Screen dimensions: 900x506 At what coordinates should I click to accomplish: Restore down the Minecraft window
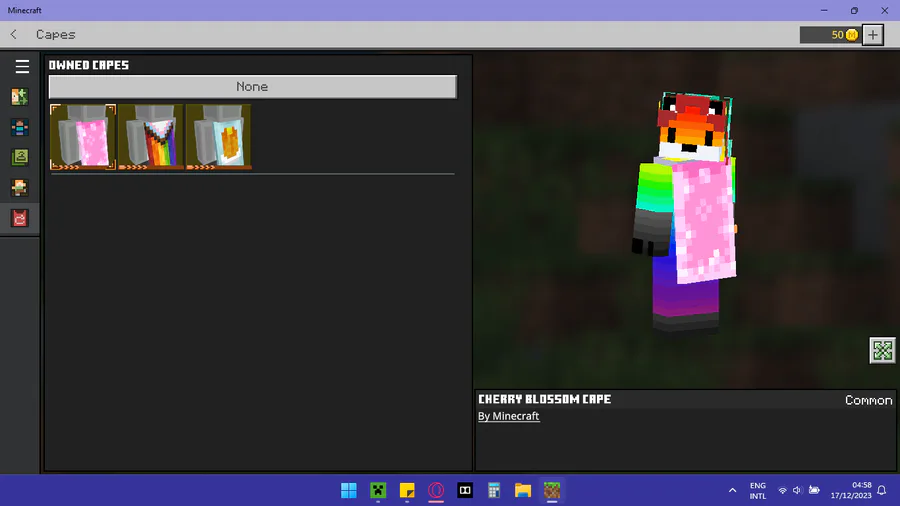coord(854,10)
